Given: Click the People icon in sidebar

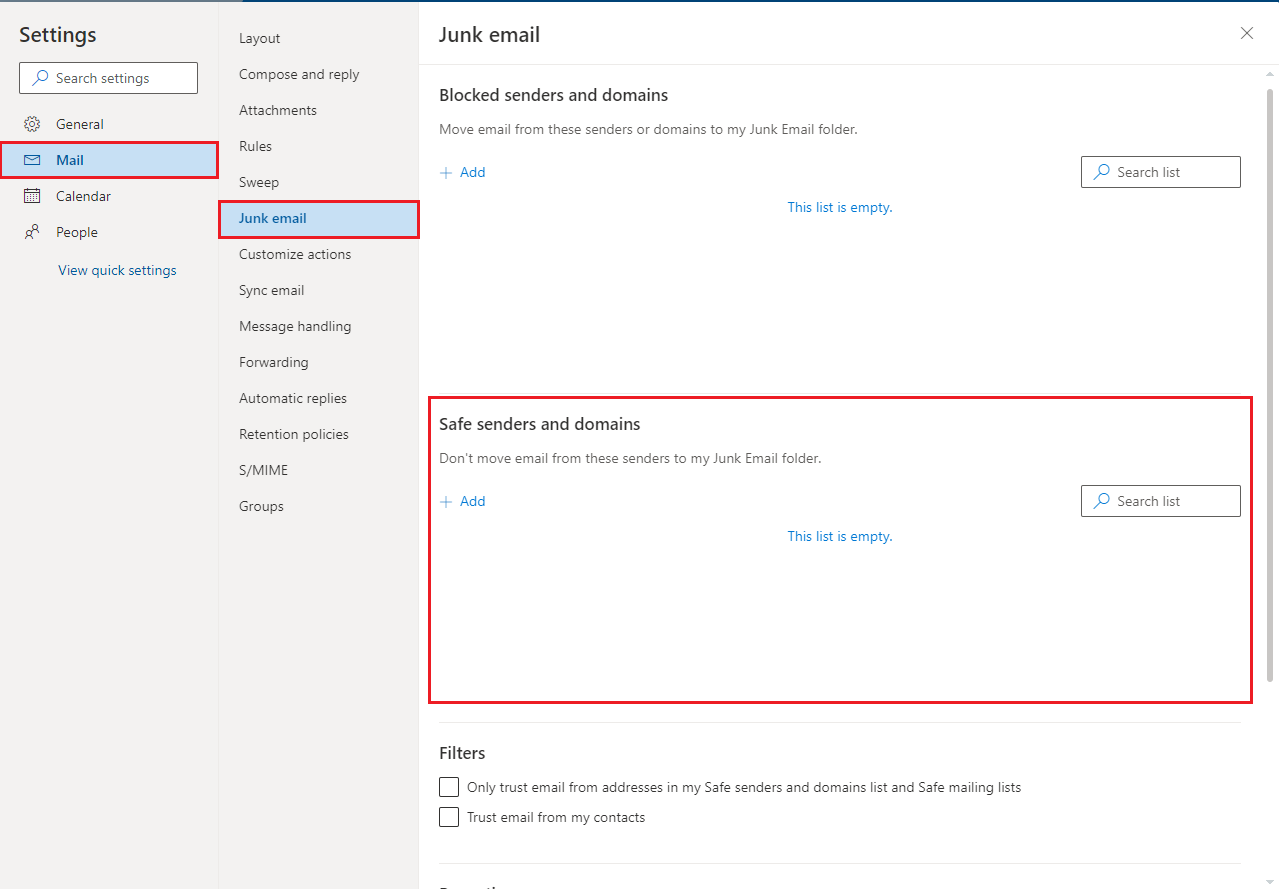Looking at the screenshot, I should point(32,232).
